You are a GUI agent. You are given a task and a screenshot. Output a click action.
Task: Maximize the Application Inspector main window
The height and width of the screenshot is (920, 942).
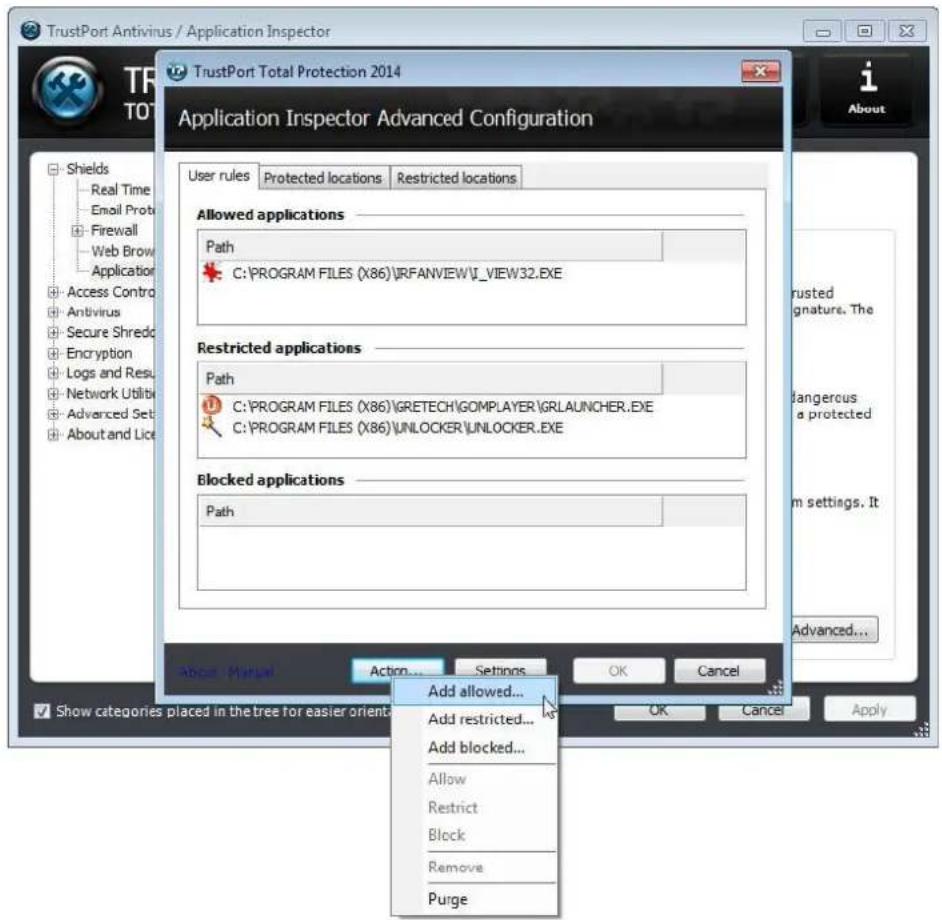[865, 31]
